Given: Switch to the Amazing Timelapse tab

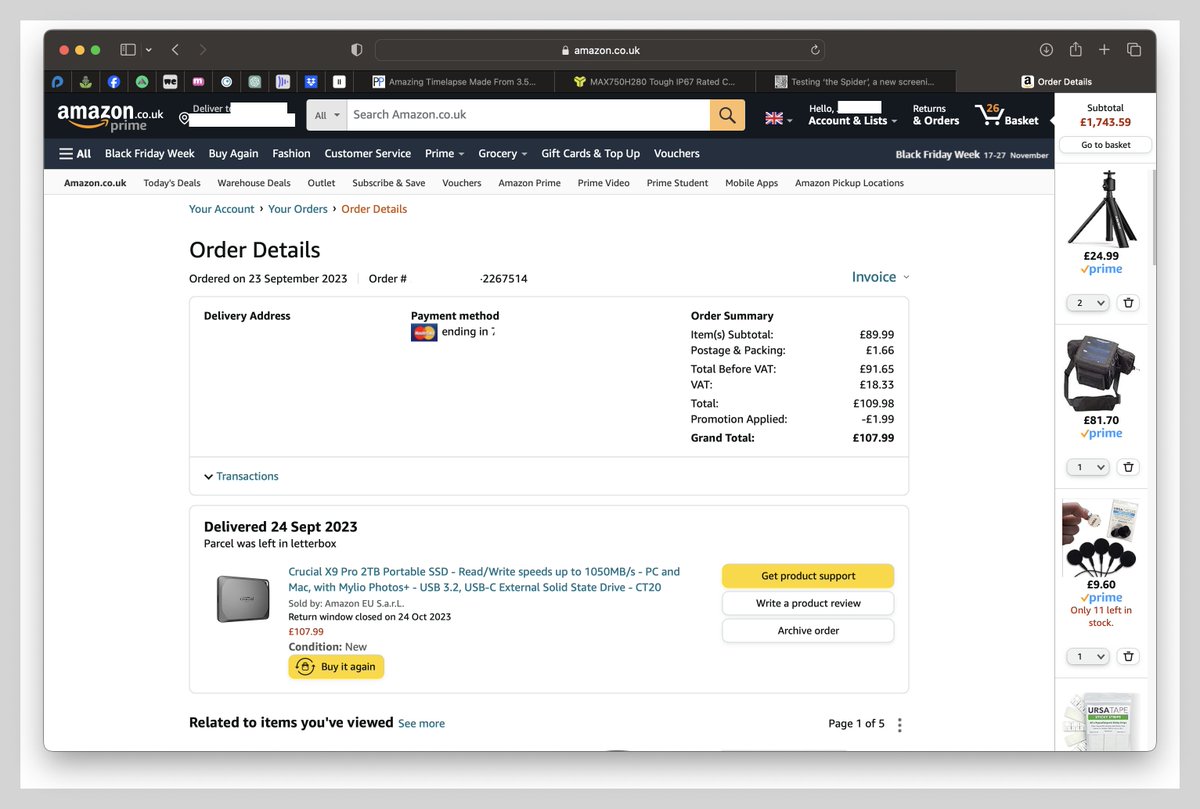Looking at the screenshot, I should click(455, 81).
